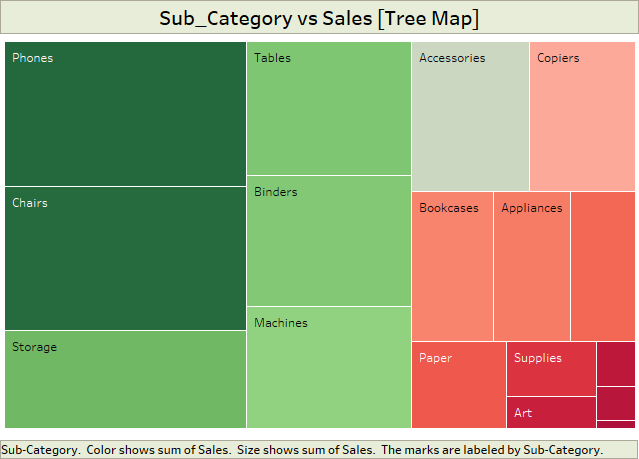The image size is (639, 459).
Task: Select the Binders treemap tile
Action: tap(328, 241)
